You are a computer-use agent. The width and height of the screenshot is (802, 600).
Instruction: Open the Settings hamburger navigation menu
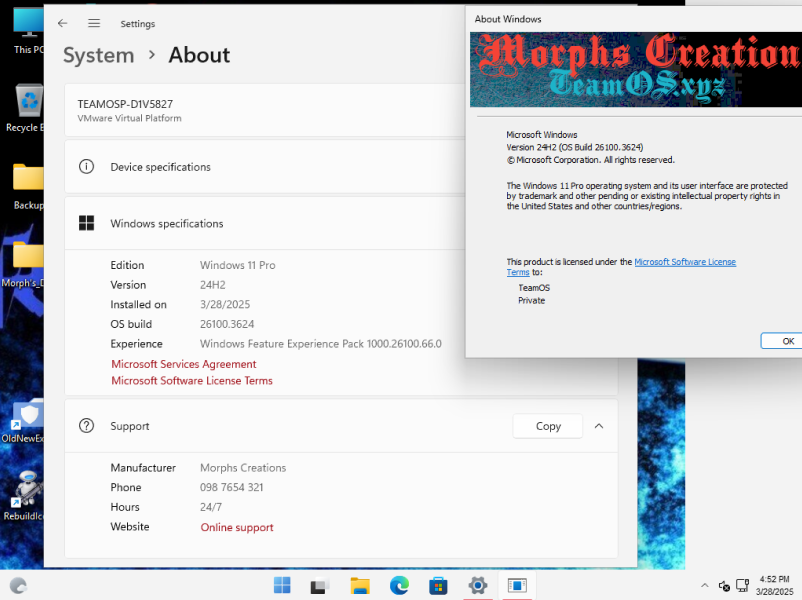[94, 23]
